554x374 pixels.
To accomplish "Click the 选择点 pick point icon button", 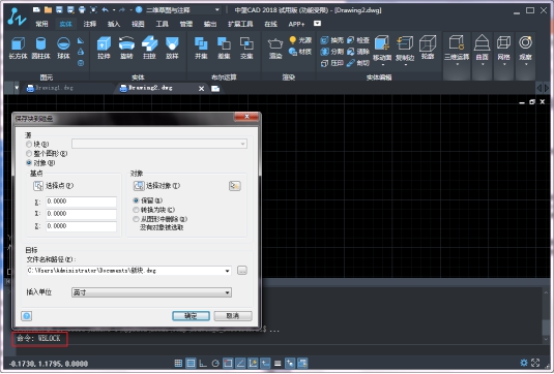I will 38,186.
